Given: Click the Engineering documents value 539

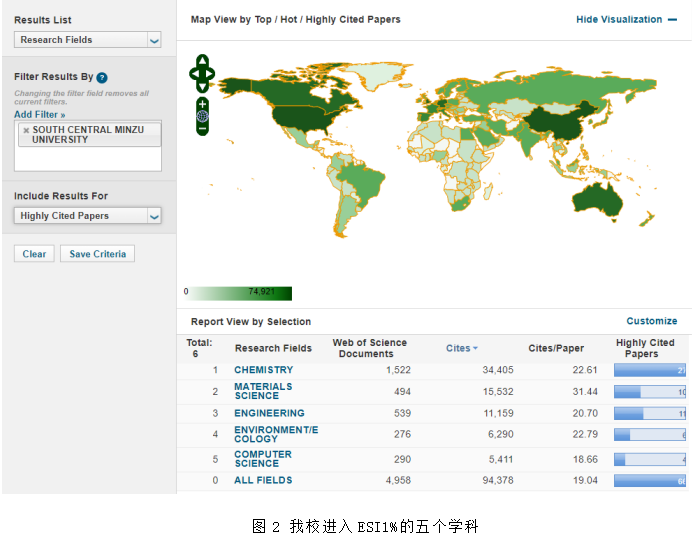Looking at the screenshot, I should pos(402,413).
